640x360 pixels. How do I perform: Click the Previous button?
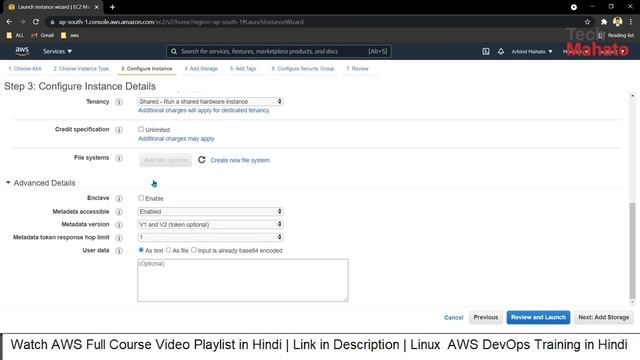(x=486, y=317)
